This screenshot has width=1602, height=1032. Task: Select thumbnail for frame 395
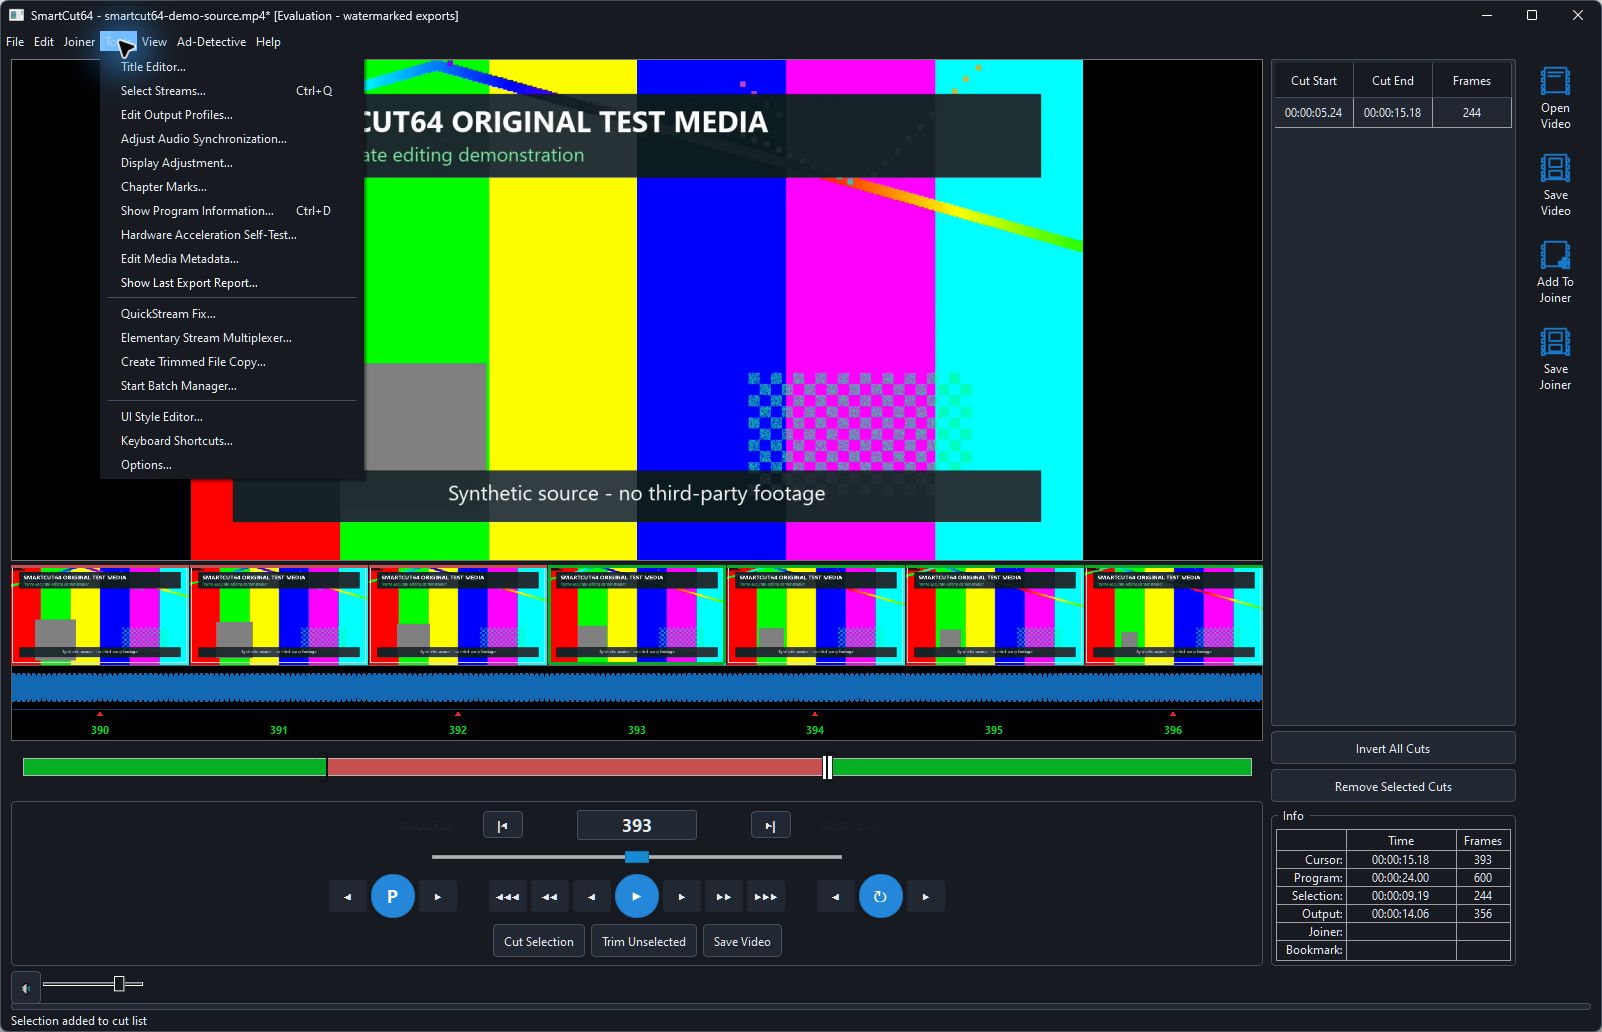[x=994, y=615]
